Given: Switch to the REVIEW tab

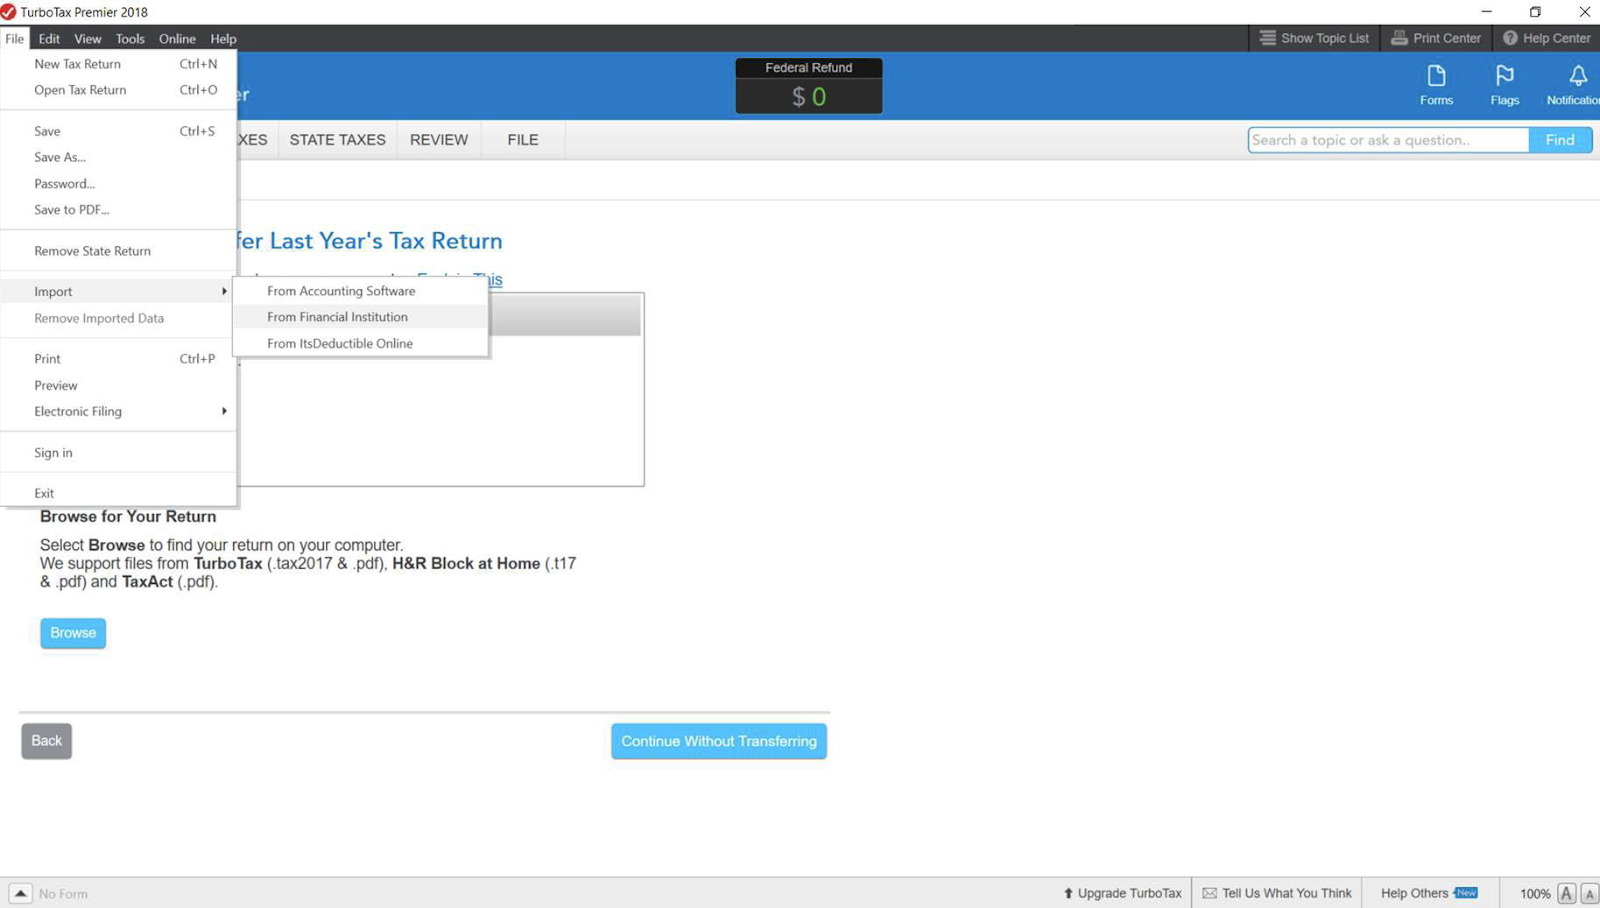Looking at the screenshot, I should coord(438,140).
